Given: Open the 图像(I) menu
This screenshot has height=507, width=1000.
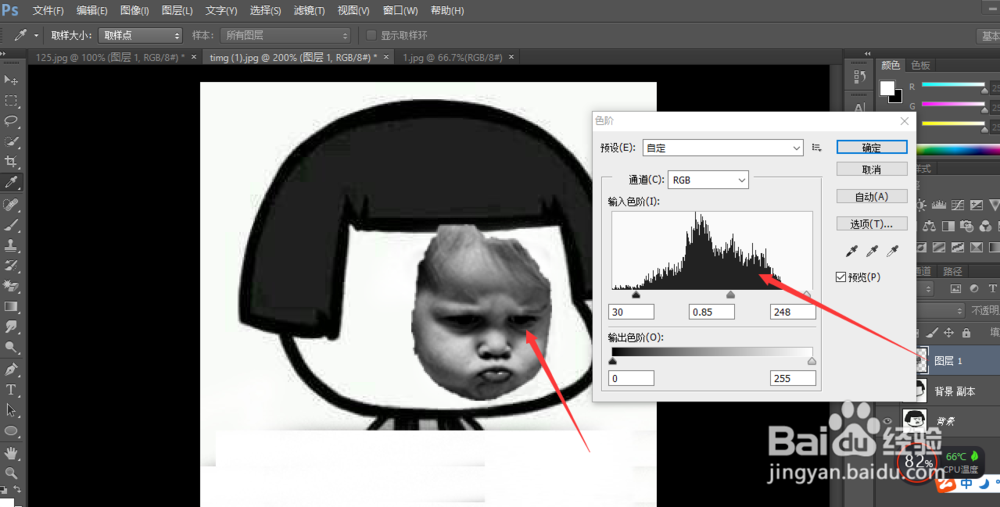Looking at the screenshot, I should click(x=135, y=11).
